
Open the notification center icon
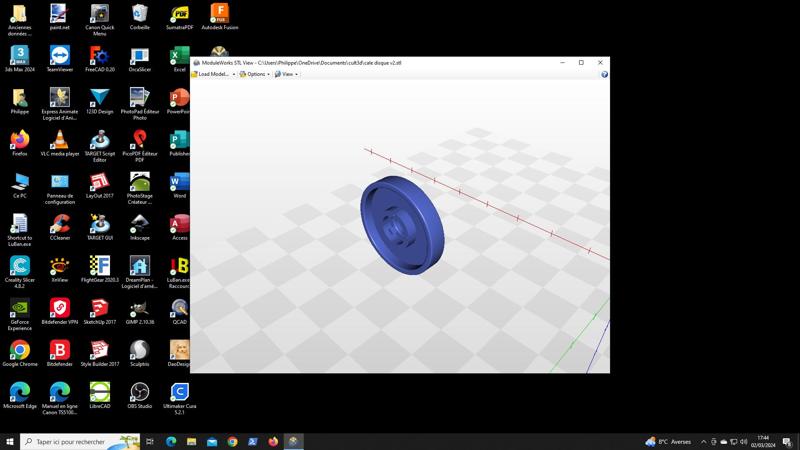pos(787,442)
